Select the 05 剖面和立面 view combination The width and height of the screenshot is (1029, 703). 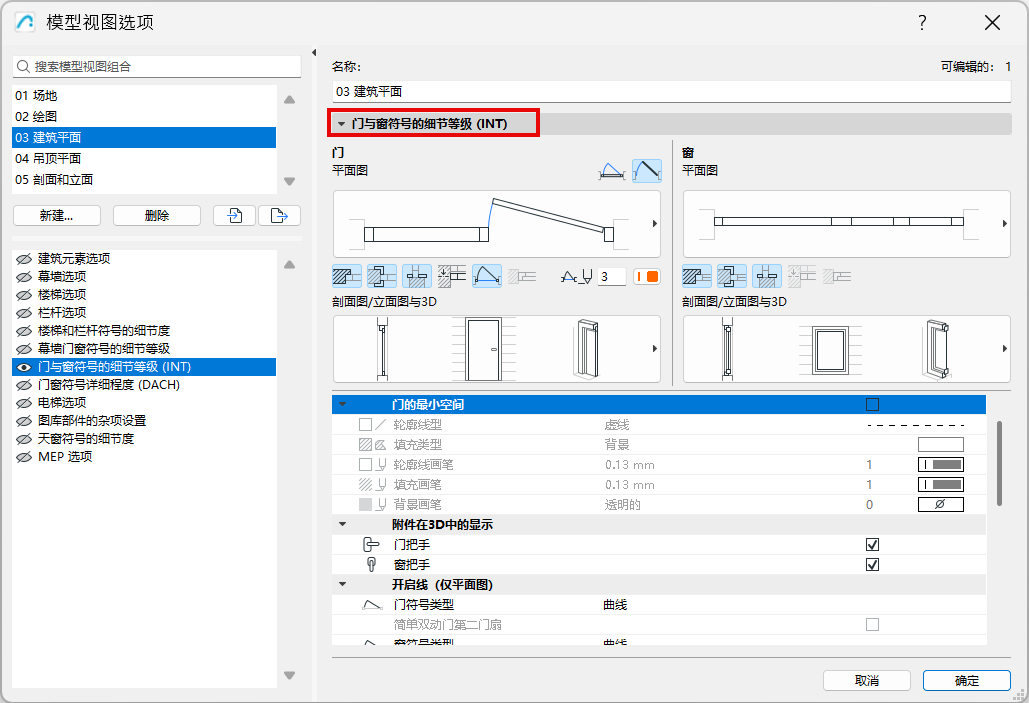coord(144,180)
